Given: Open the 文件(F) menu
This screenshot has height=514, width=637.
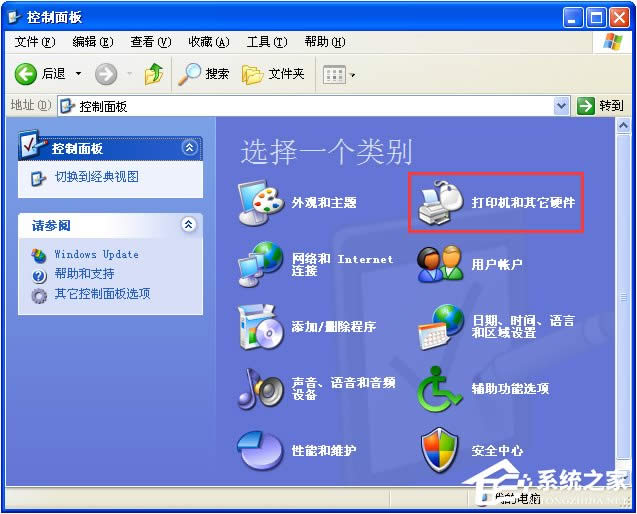Looking at the screenshot, I should [34, 42].
